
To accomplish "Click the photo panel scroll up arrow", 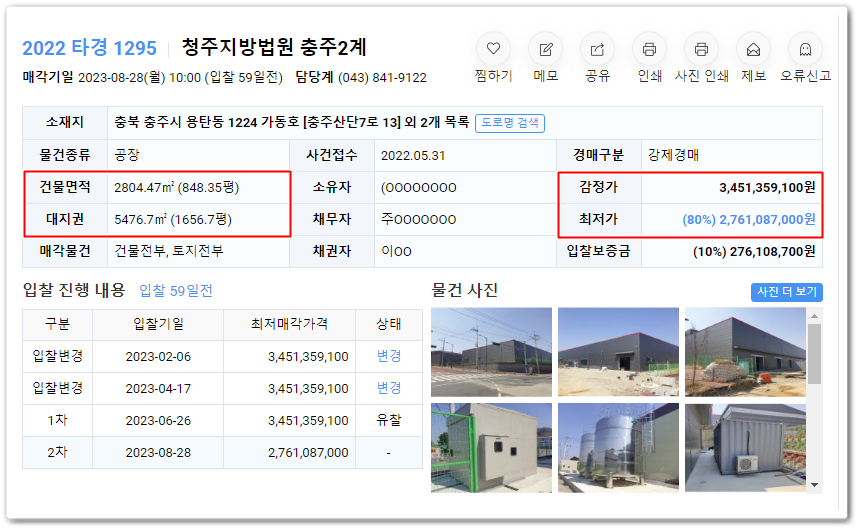I will (814, 316).
